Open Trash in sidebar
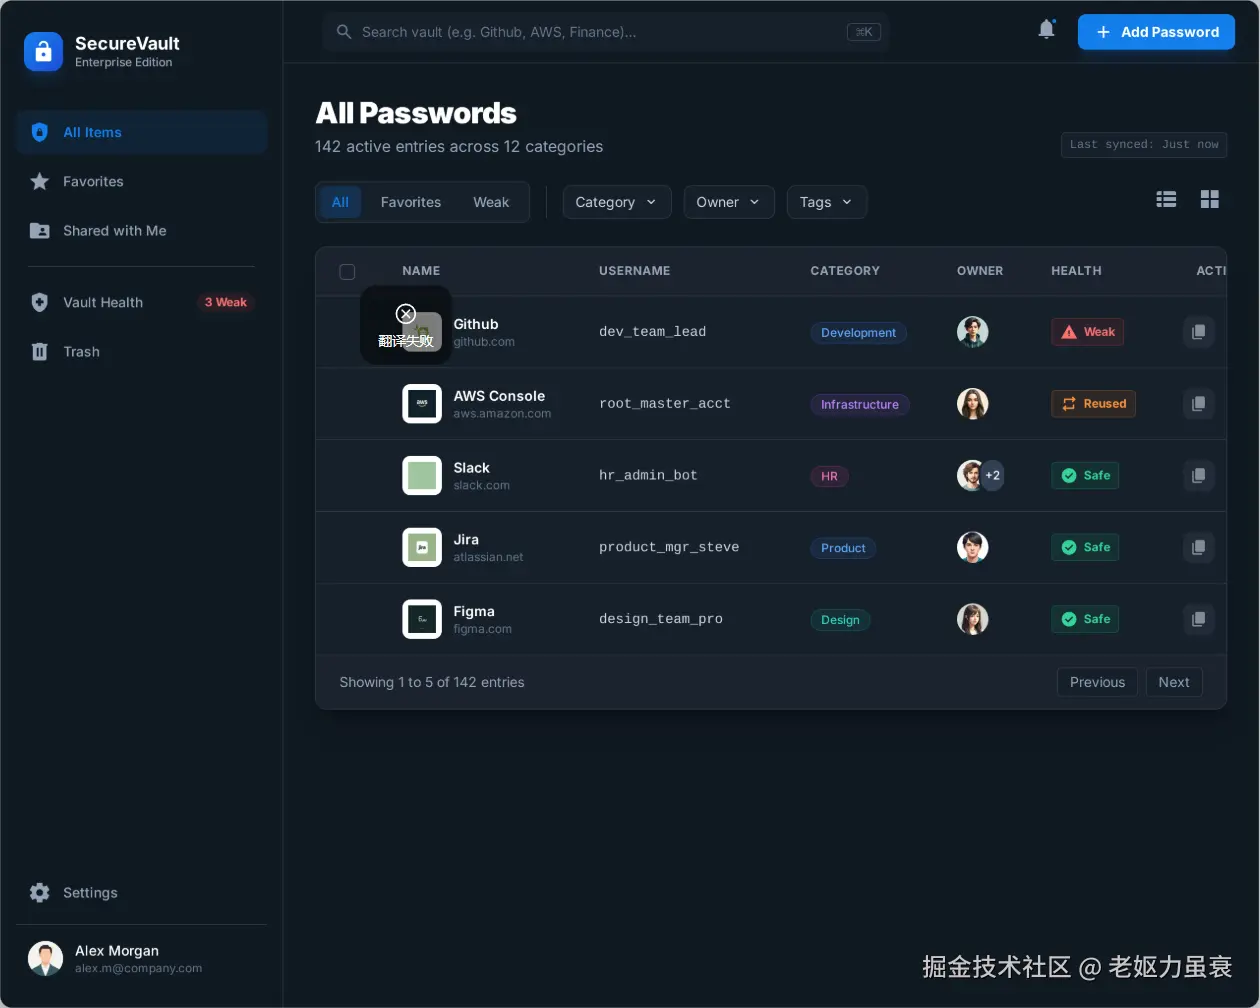Viewport: 1260px width, 1008px height. 141,351
